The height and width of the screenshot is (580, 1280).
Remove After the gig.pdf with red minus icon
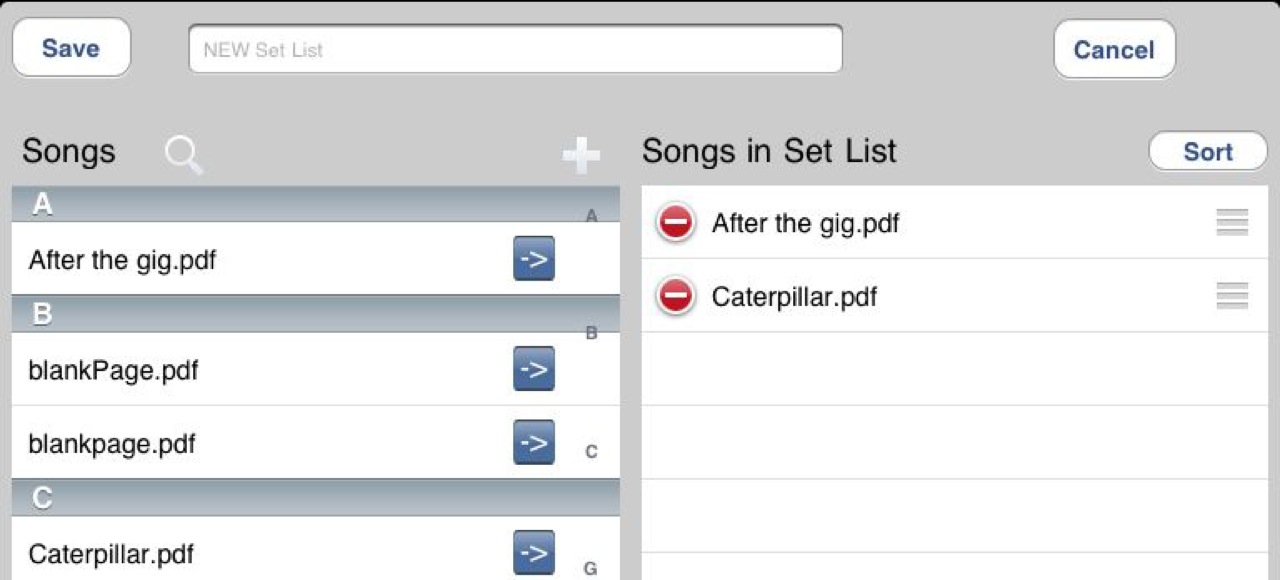676,222
